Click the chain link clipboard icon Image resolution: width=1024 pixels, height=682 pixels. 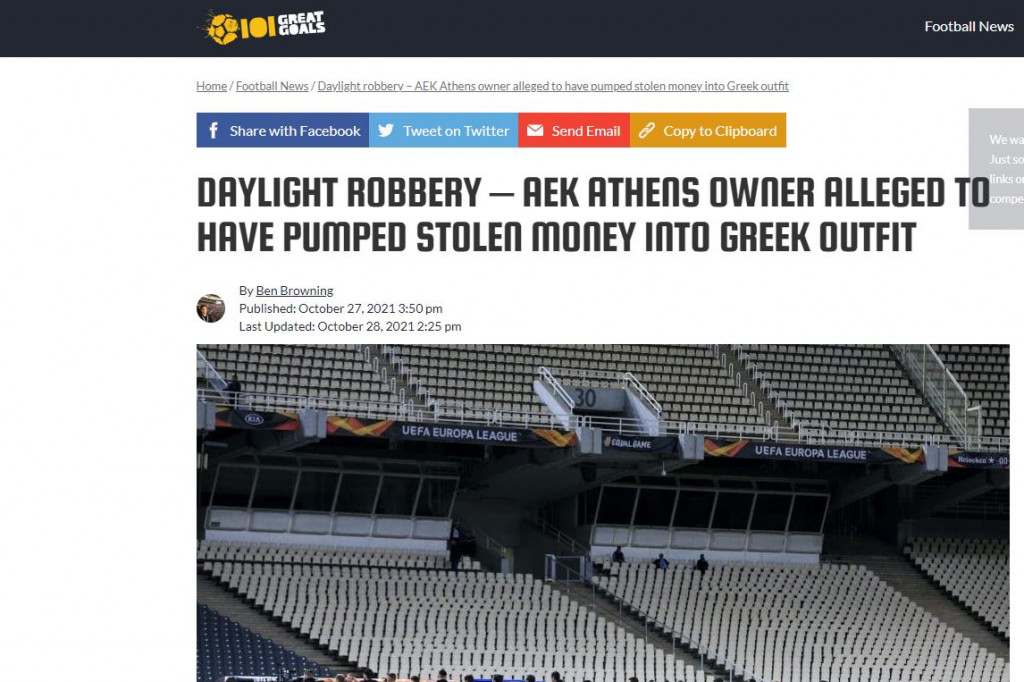tap(647, 131)
